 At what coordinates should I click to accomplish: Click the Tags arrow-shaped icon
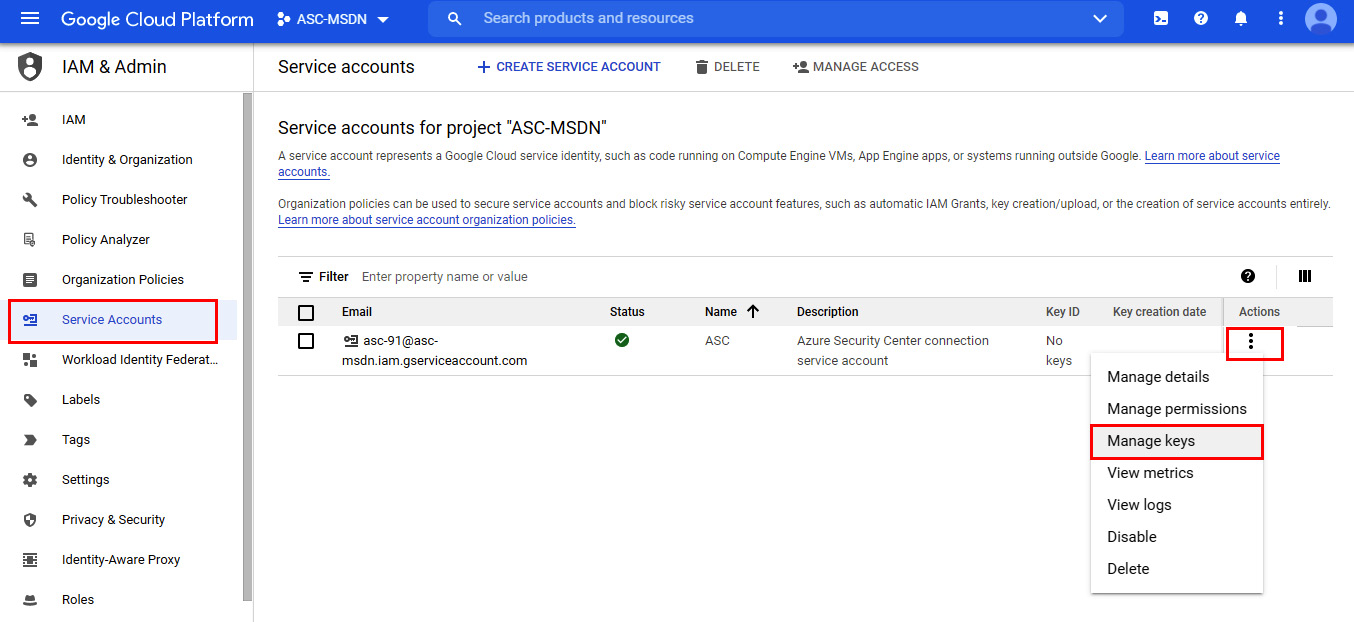click(x=30, y=440)
